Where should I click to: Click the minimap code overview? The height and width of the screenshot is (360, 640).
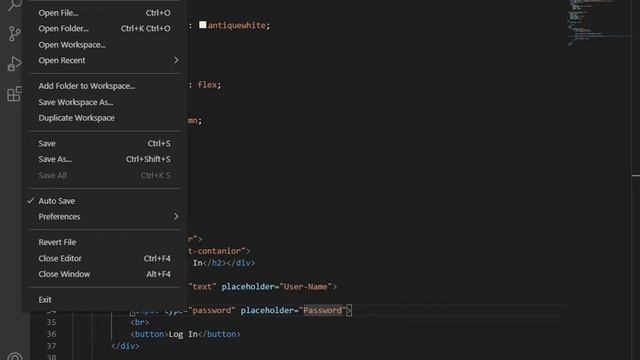[x=598, y=22]
